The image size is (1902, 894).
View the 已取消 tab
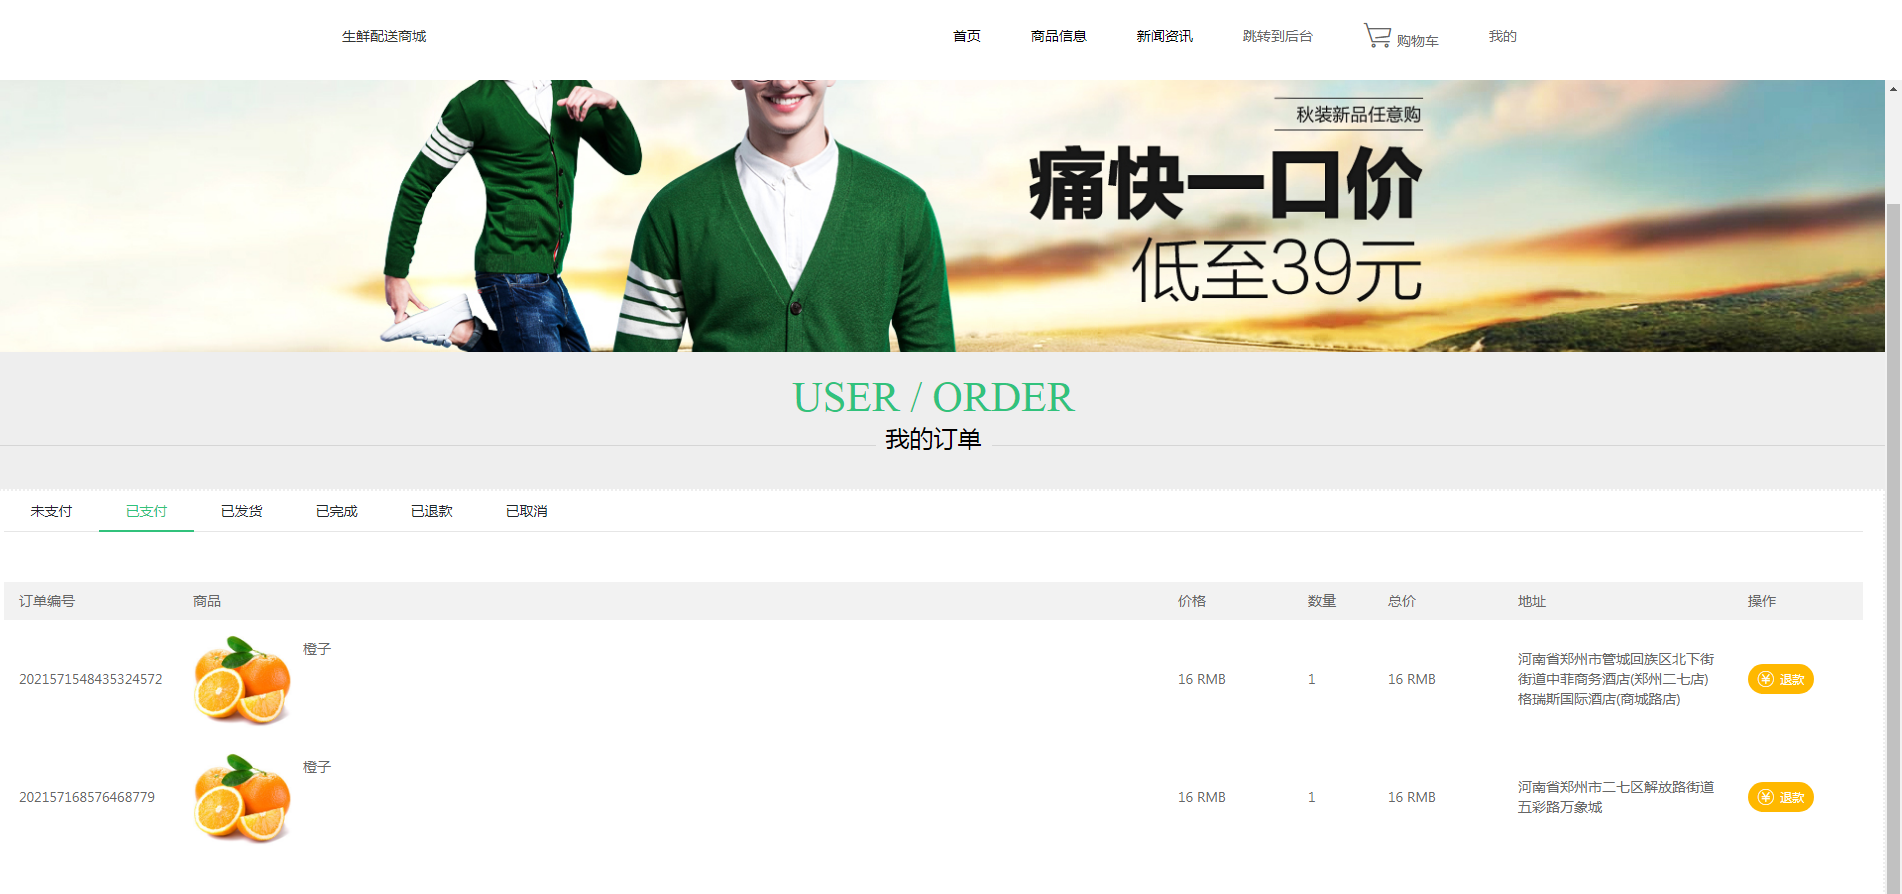coord(526,511)
